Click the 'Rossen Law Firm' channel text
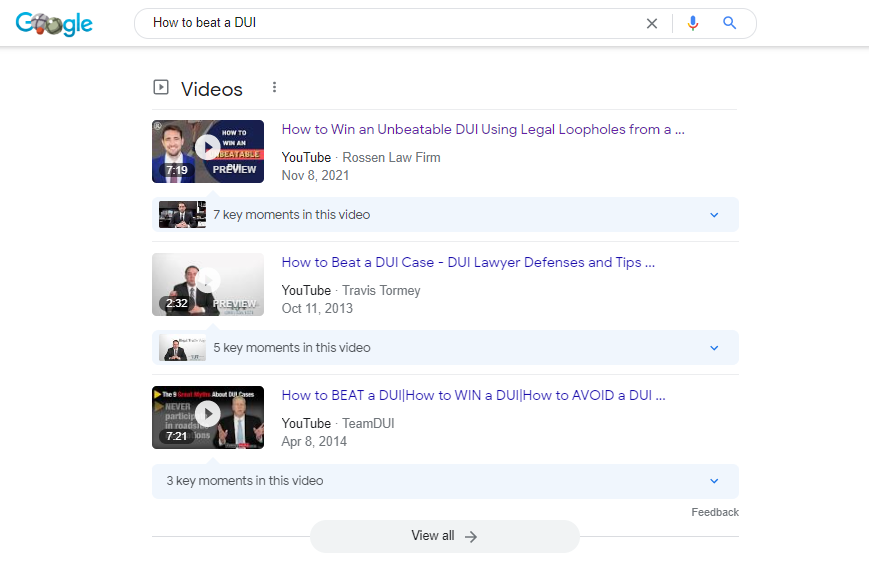Viewport: 869px width, 569px height. pyautogui.click(x=391, y=157)
